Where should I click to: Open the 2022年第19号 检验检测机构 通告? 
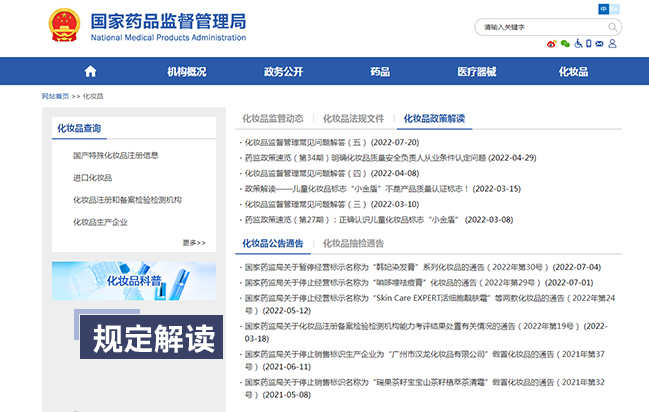coord(426,332)
